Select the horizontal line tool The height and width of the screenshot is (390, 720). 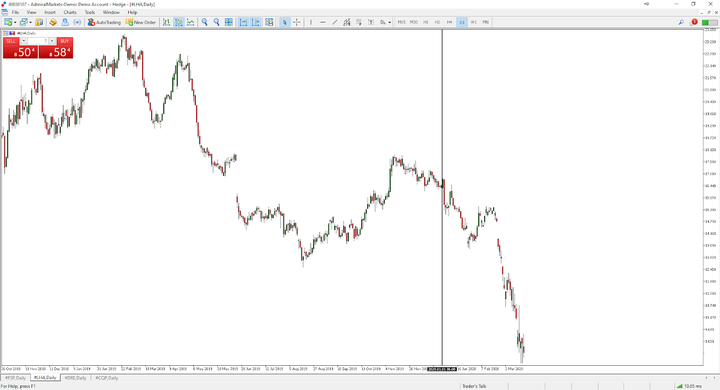click(x=323, y=22)
